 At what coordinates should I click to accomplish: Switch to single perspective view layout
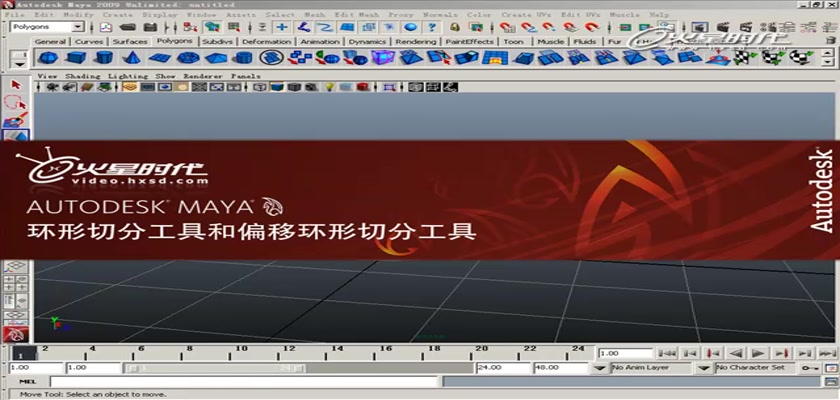click(x=16, y=266)
